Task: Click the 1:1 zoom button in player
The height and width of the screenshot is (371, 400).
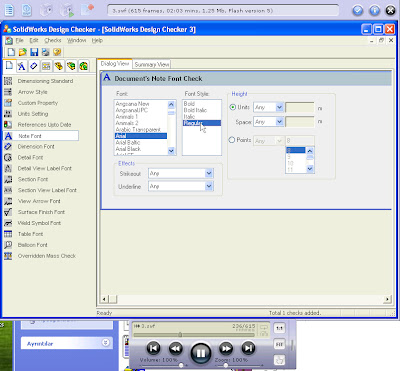Action: [279, 328]
